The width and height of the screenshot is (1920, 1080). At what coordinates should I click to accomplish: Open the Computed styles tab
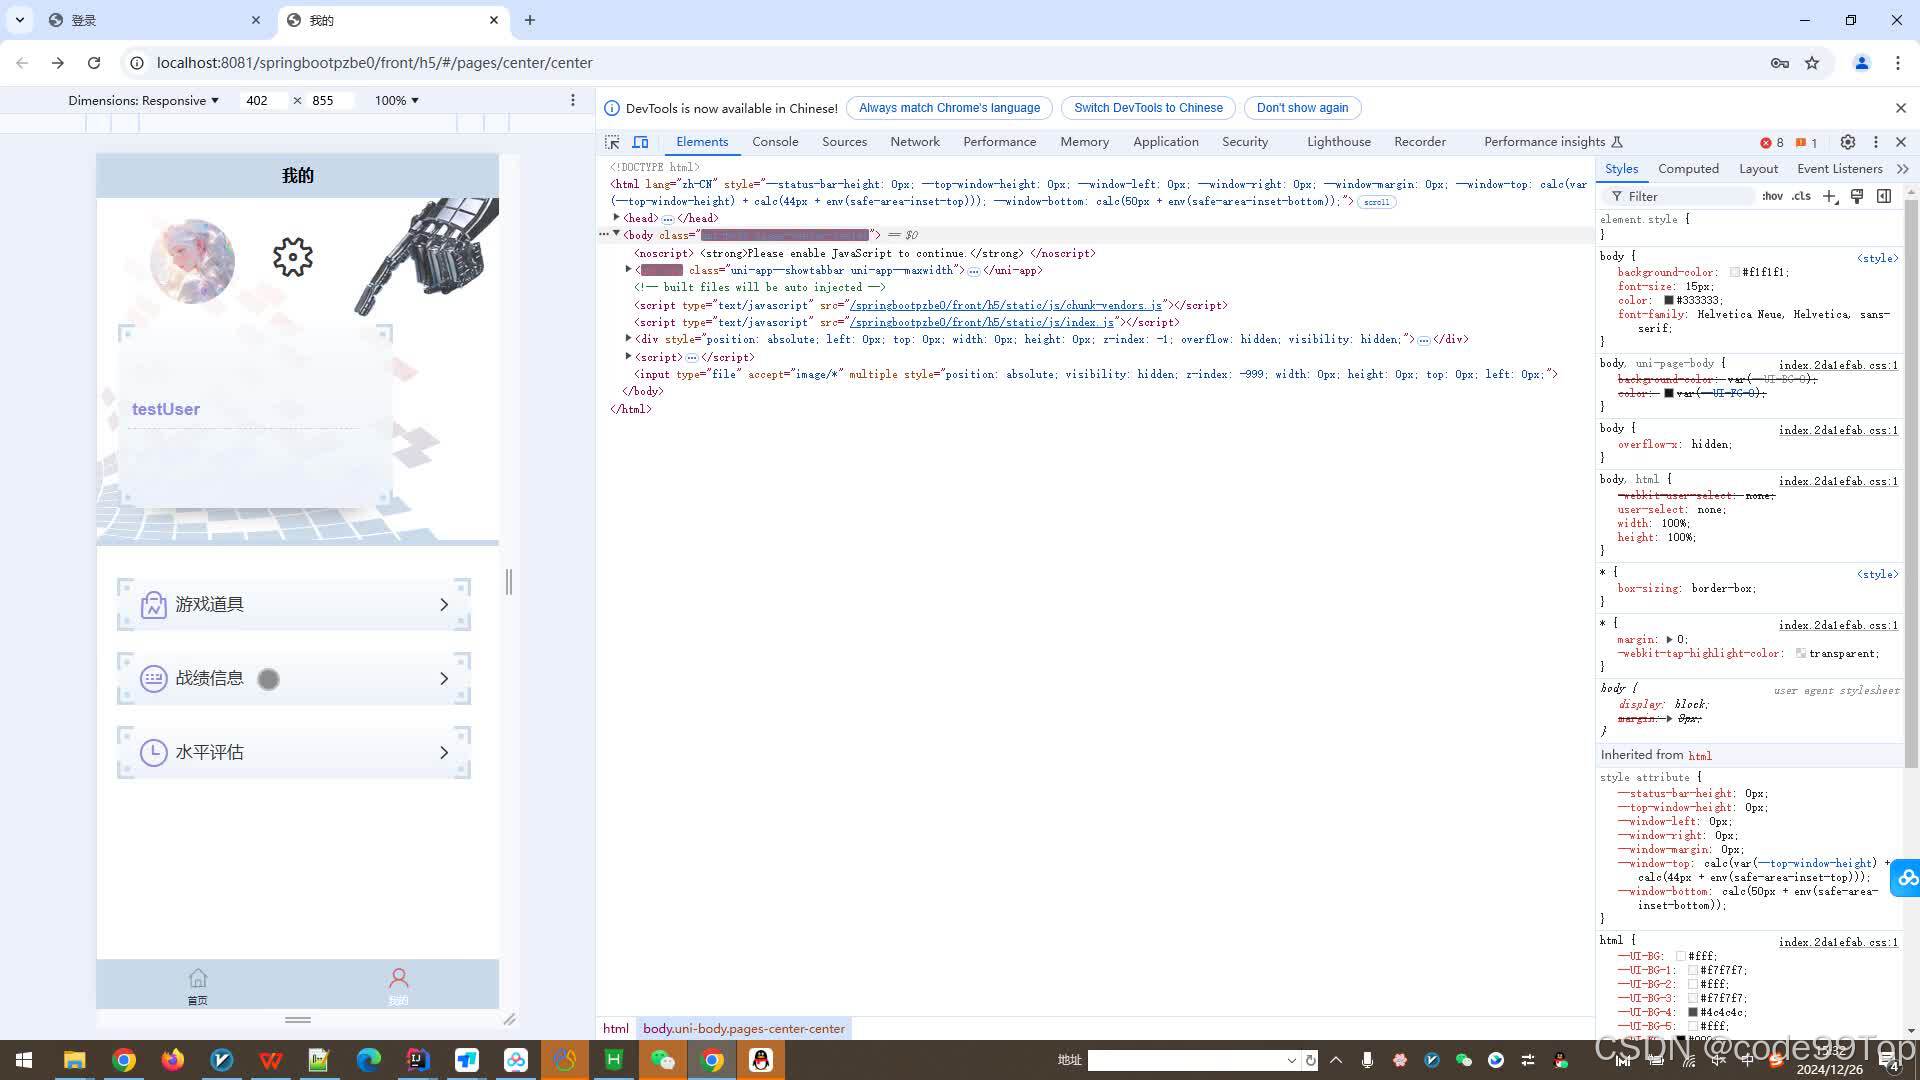click(1688, 169)
